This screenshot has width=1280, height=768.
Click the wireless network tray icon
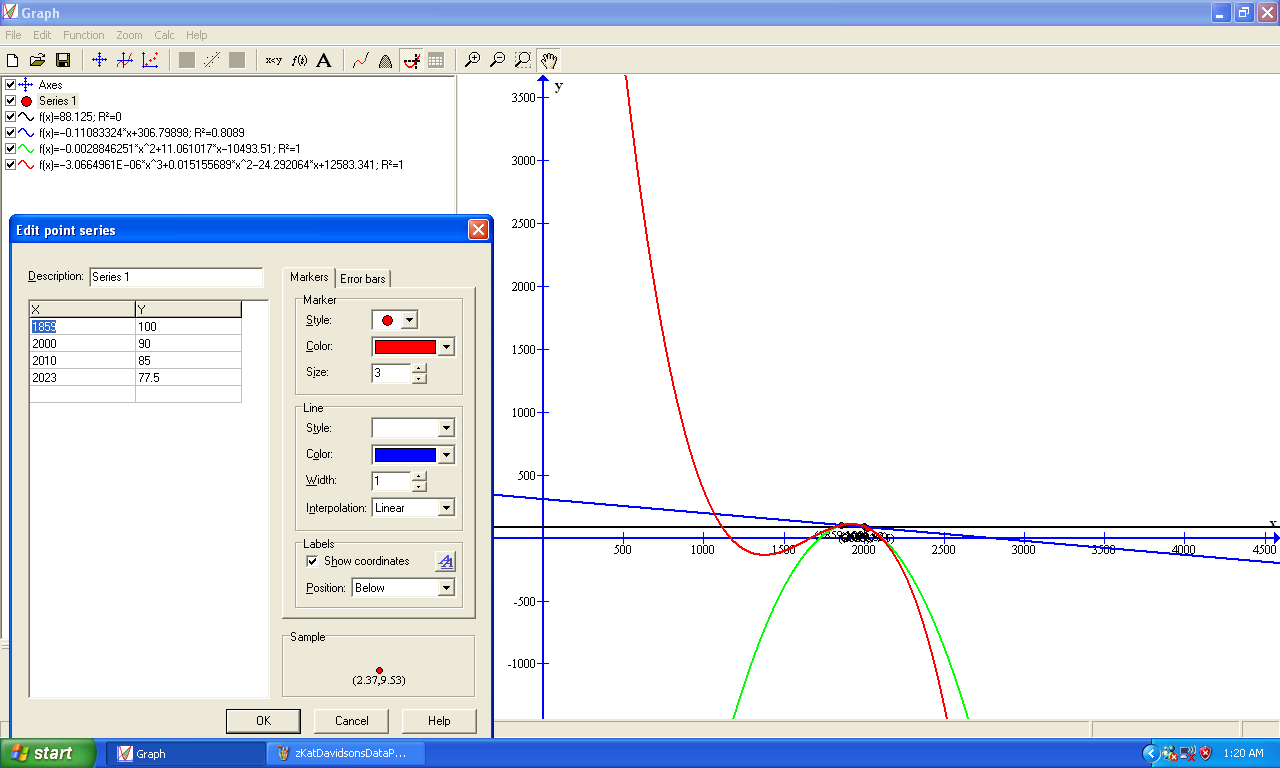(1188, 753)
